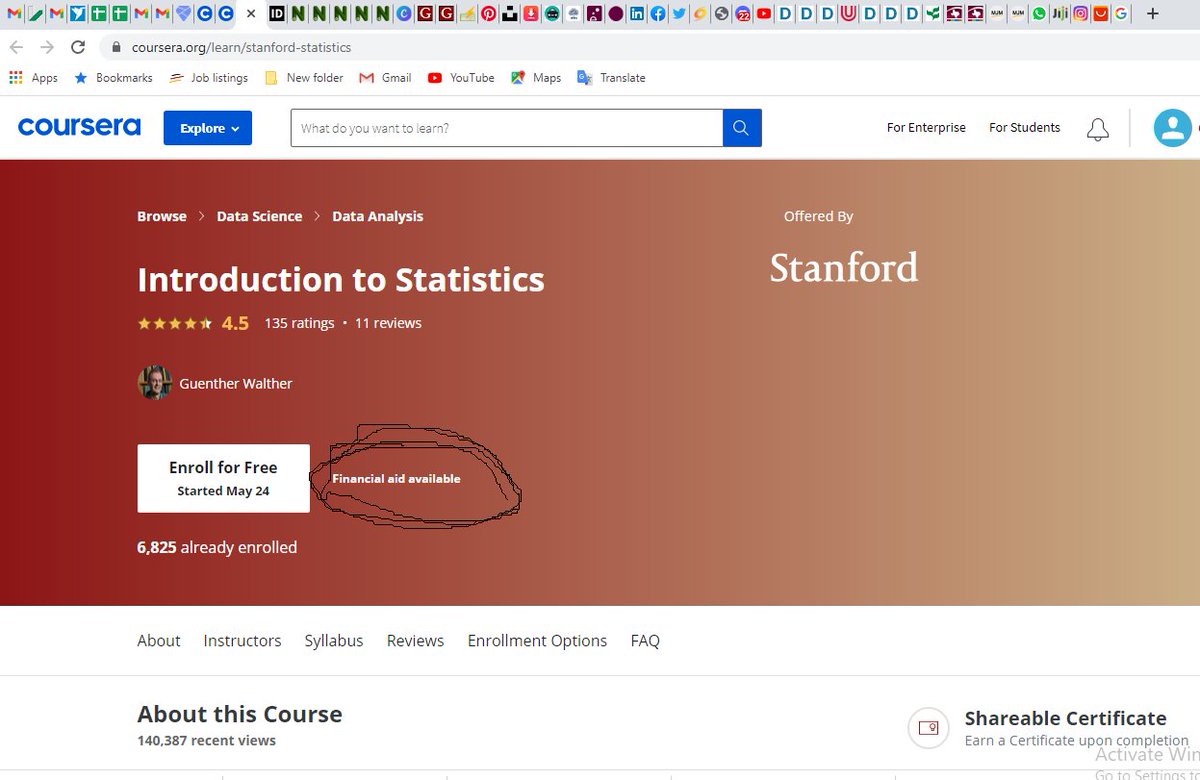Expand the Explore dropdown

tap(208, 128)
